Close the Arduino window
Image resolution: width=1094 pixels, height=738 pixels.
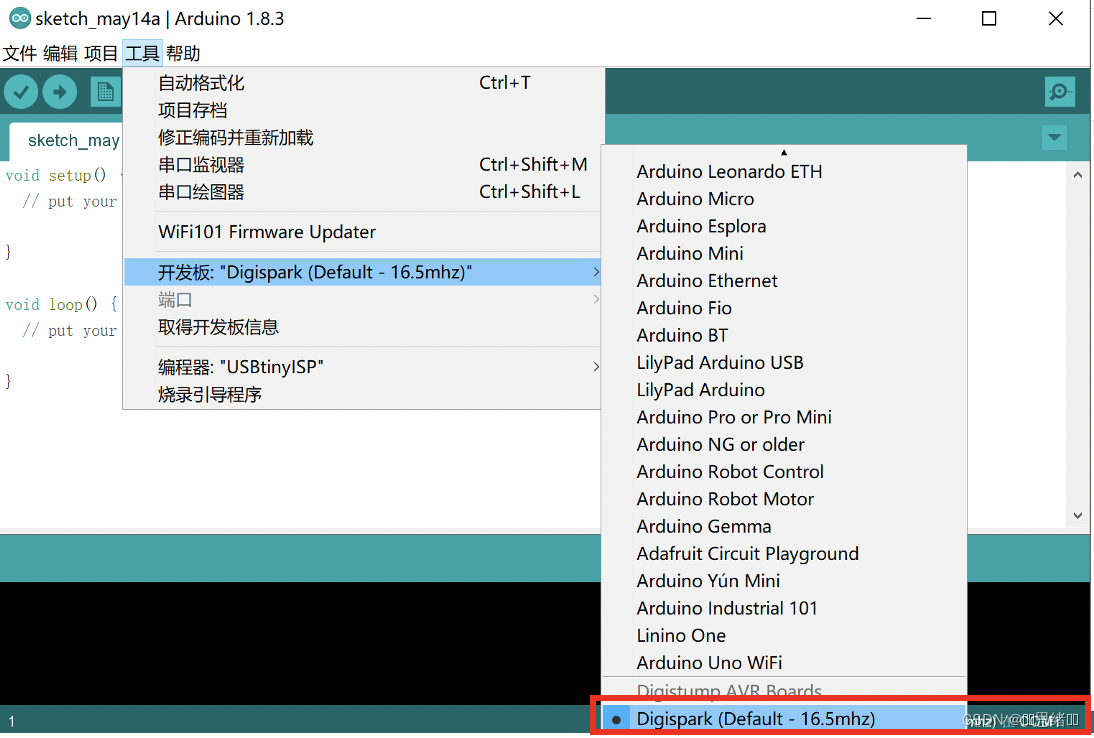coord(1056,18)
